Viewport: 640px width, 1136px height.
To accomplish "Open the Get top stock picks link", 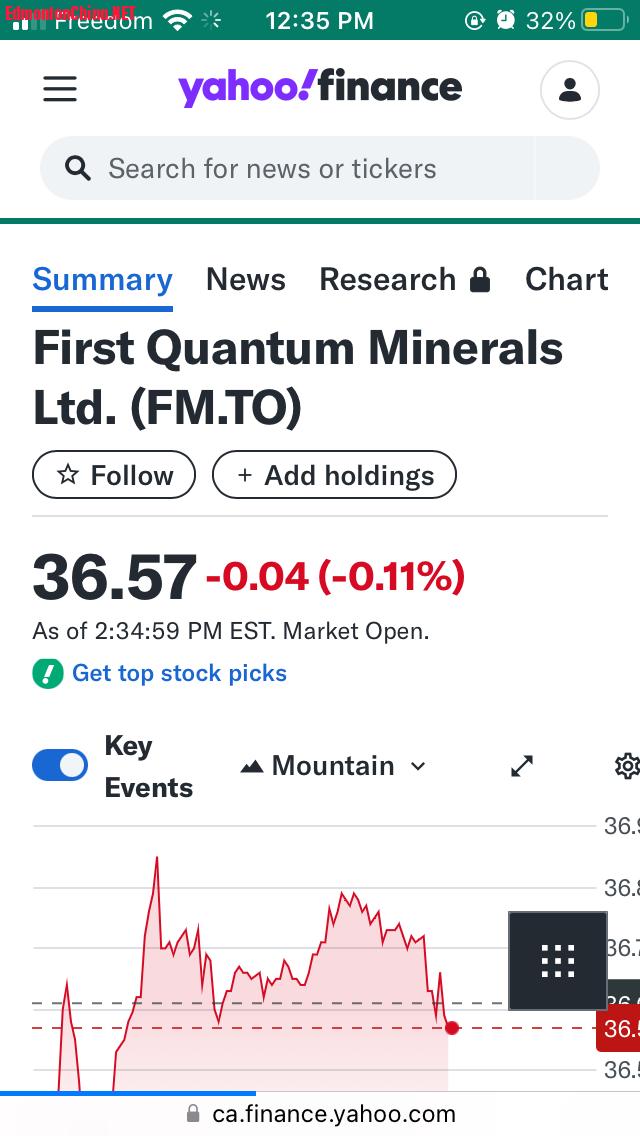I will pyautogui.click(x=179, y=674).
